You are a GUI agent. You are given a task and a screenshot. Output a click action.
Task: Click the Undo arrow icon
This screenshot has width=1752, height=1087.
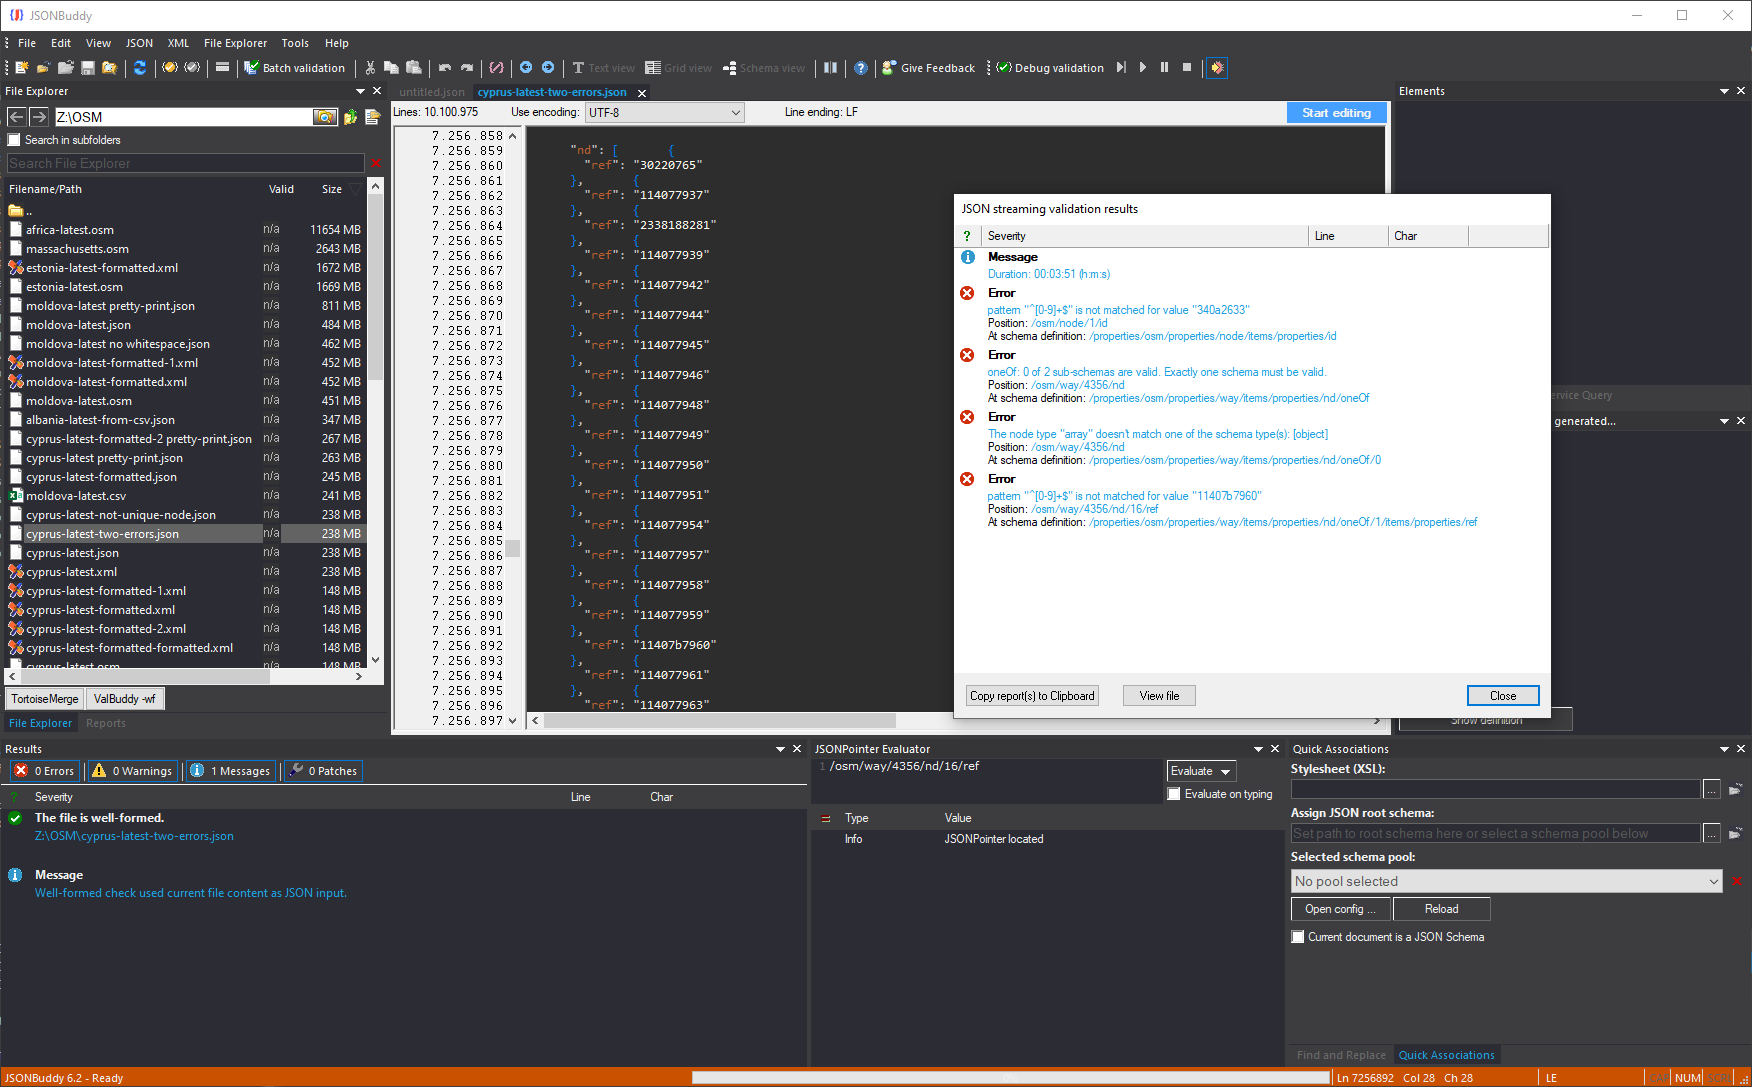[445, 68]
